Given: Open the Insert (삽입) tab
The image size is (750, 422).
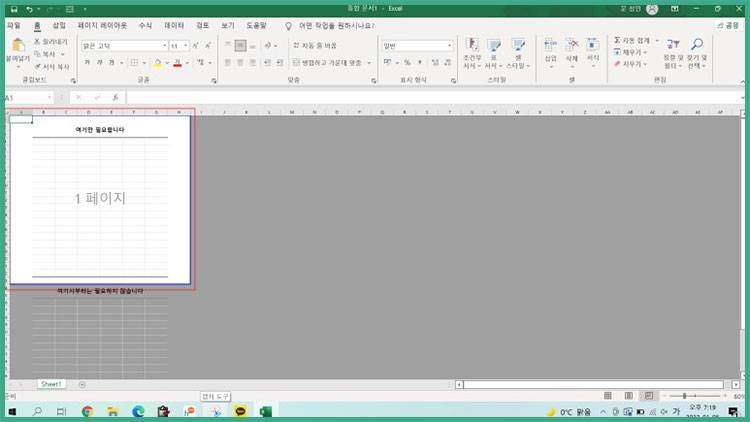Looking at the screenshot, I should pos(59,25).
